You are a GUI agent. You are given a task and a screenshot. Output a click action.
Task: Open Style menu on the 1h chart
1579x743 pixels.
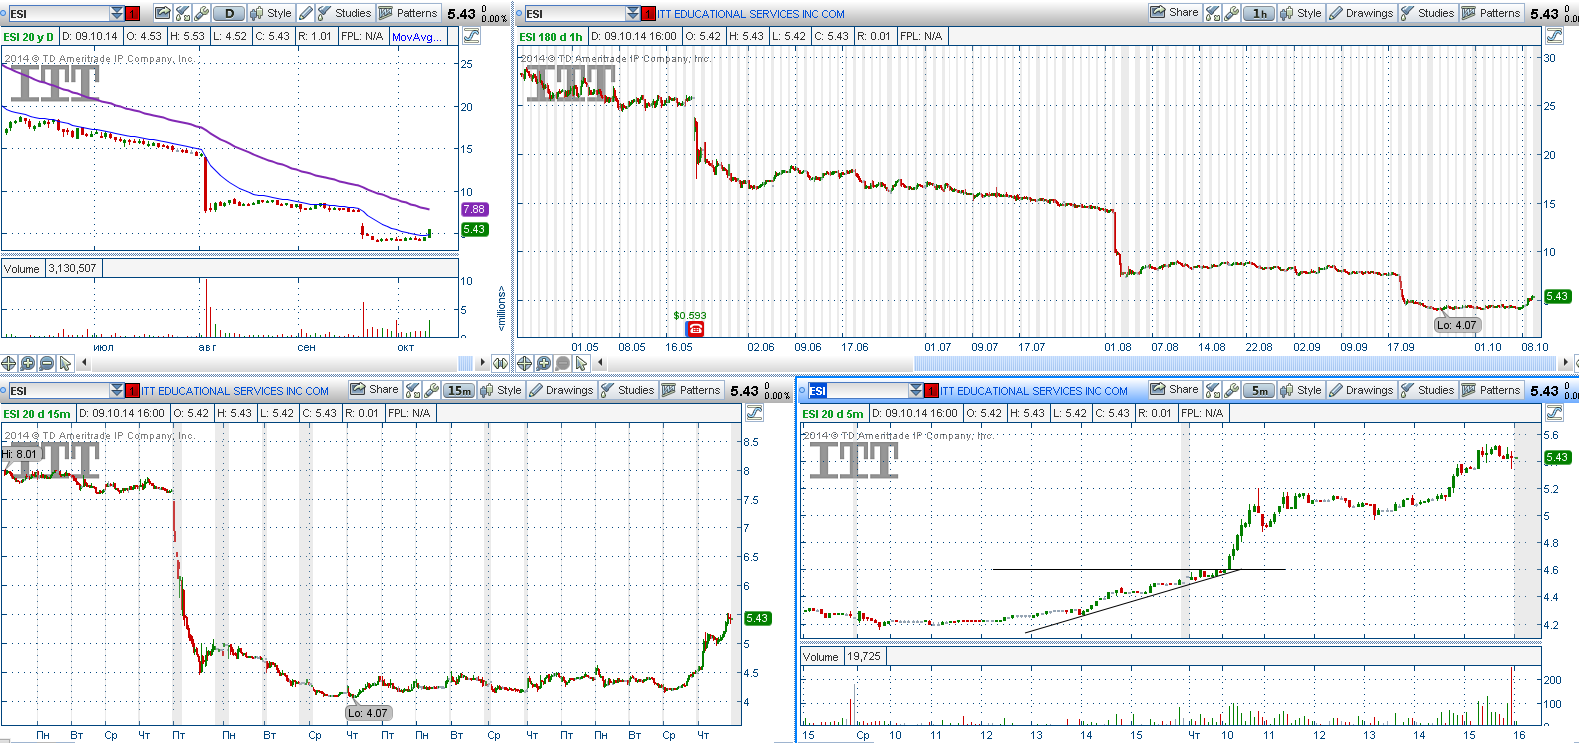(1301, 13)
